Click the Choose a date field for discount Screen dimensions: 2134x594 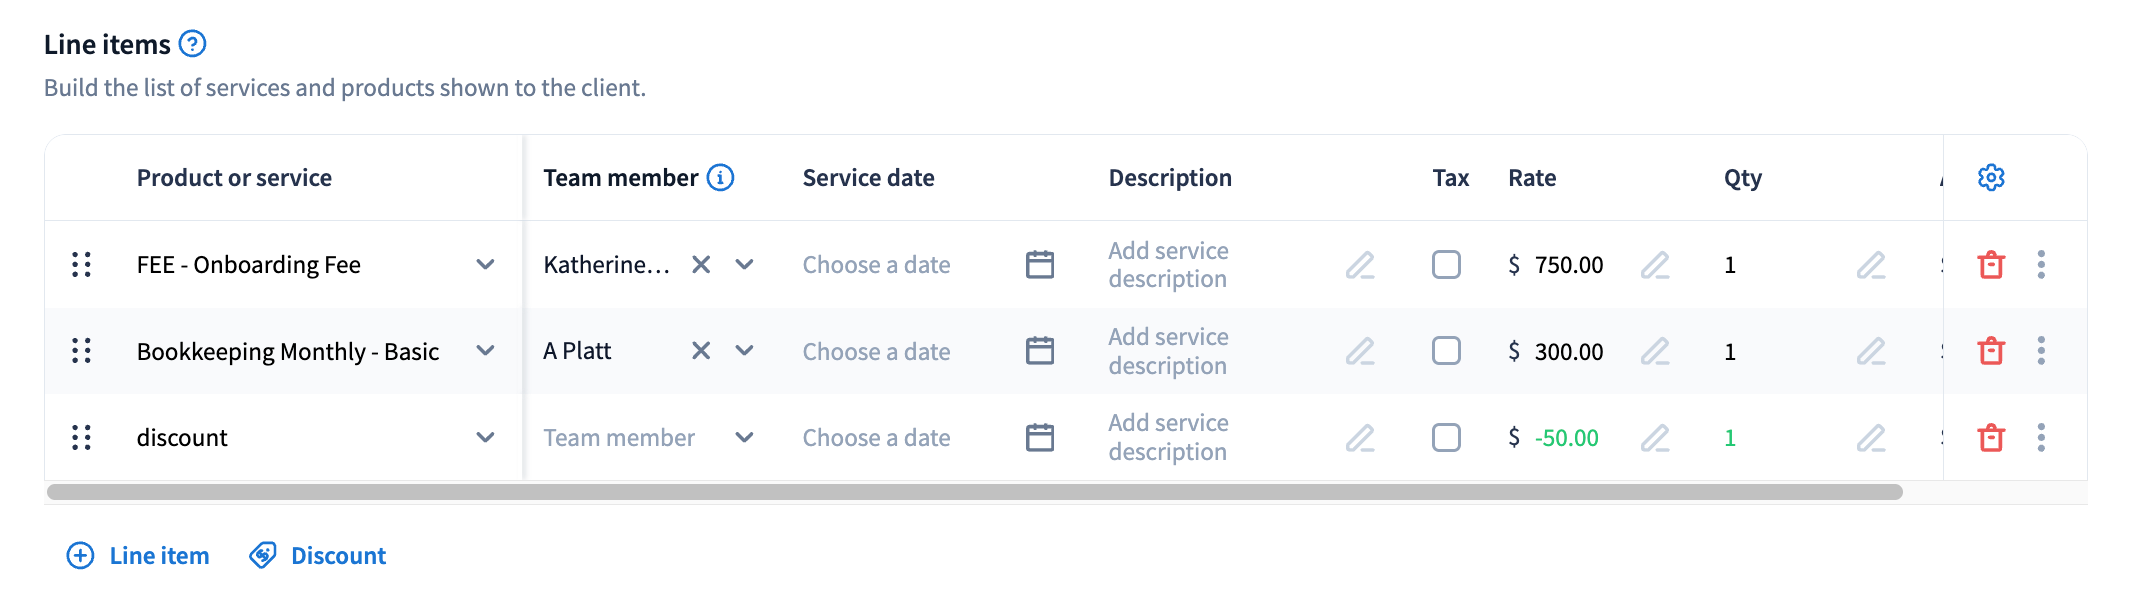tap(877, 438)
